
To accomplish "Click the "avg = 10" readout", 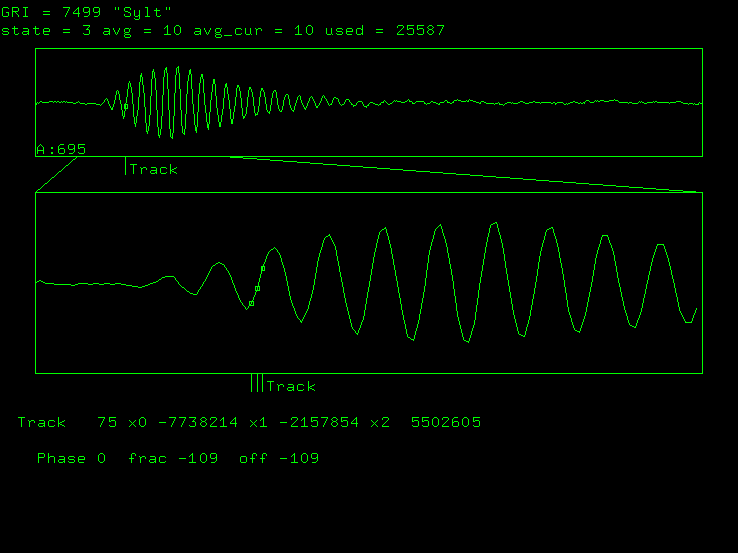I will click(142, 31).
